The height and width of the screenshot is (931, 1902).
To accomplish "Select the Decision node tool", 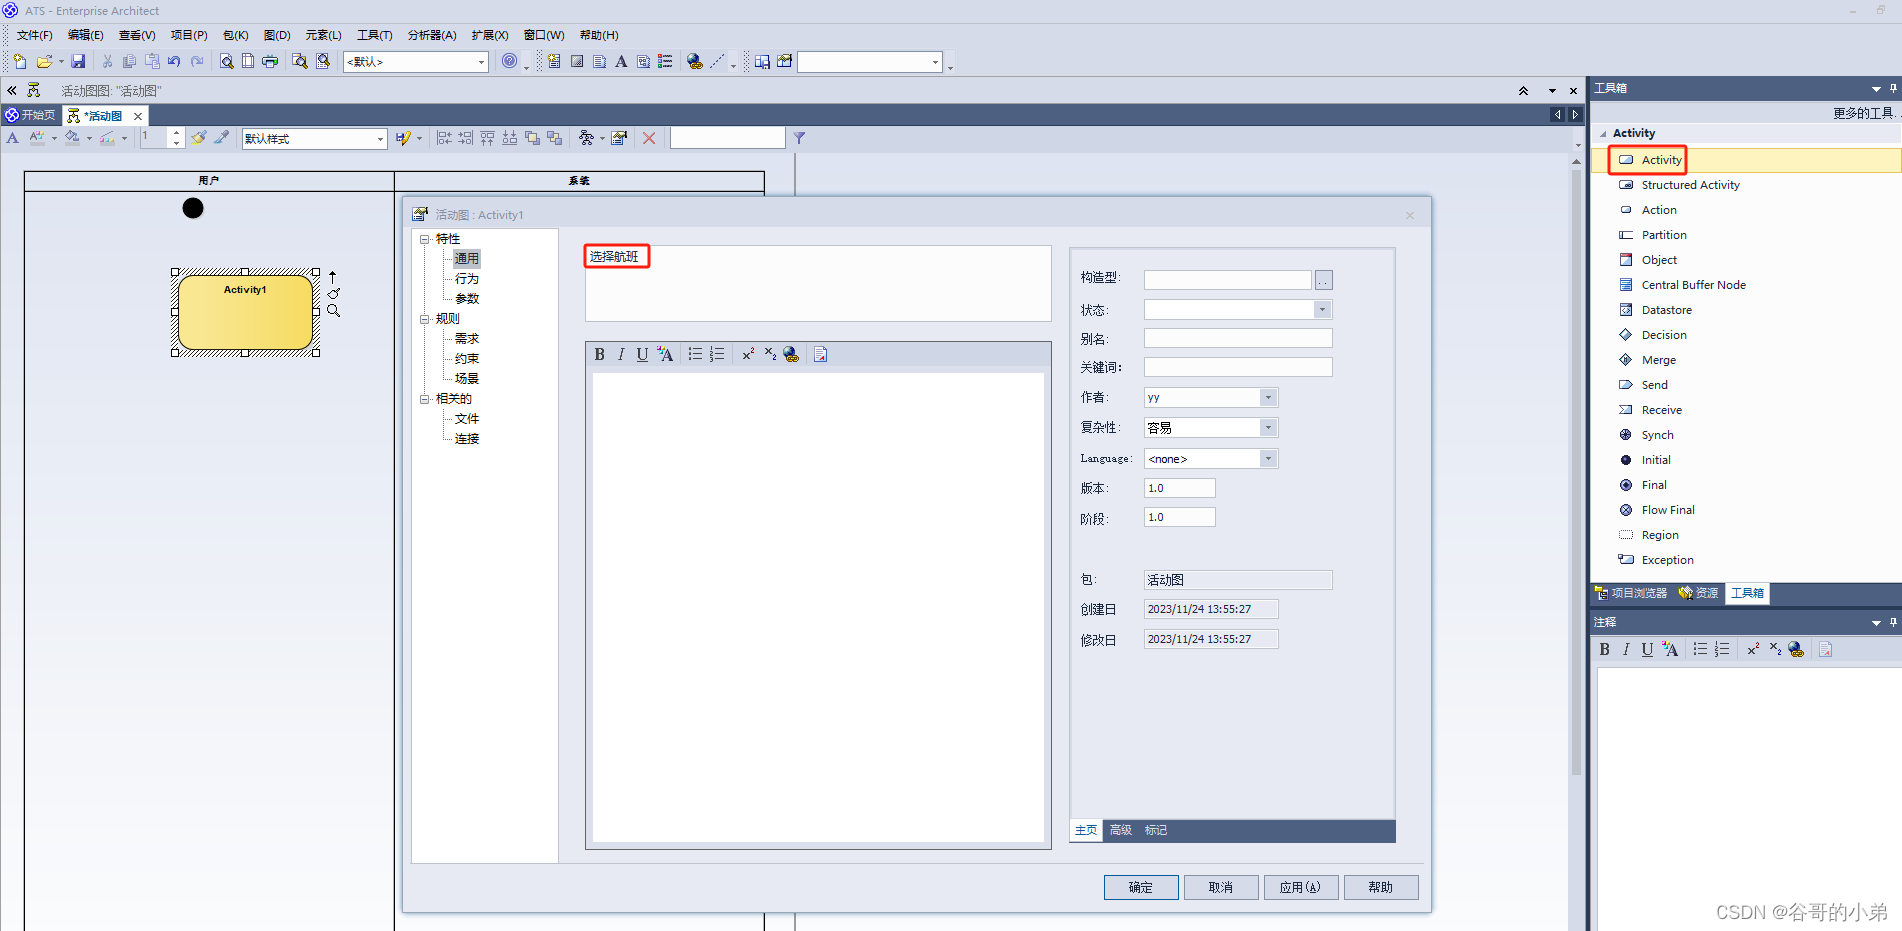I will pyautogui.click(x=1663, y=335).
